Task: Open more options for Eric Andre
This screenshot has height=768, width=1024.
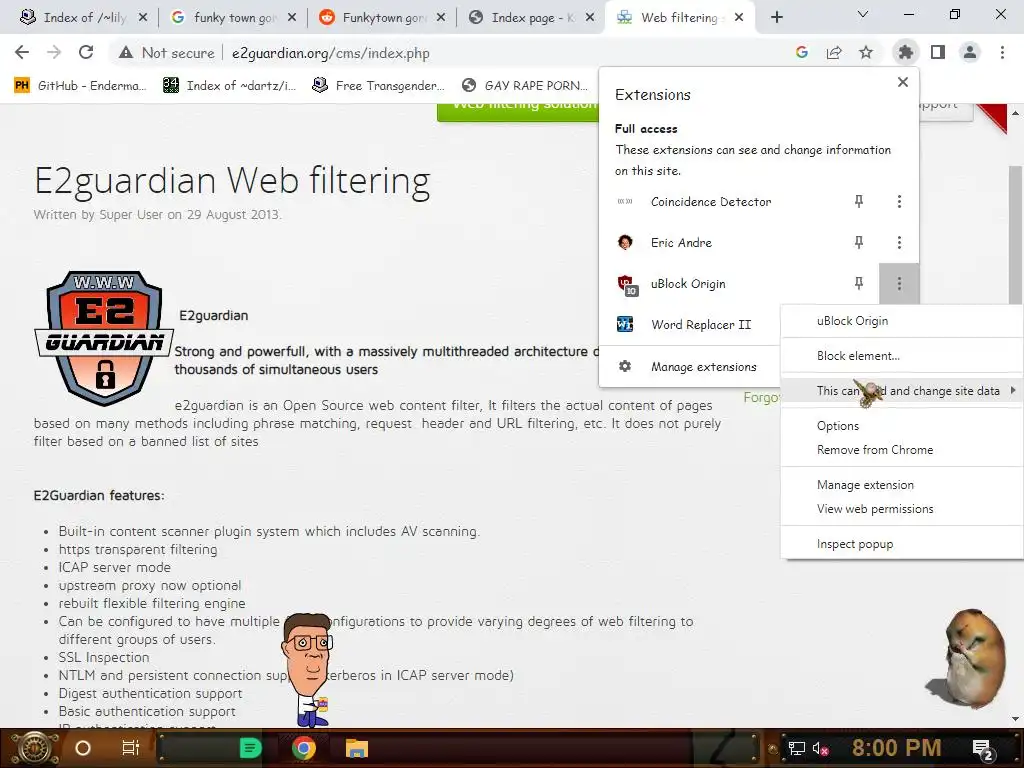Action: 899,243
